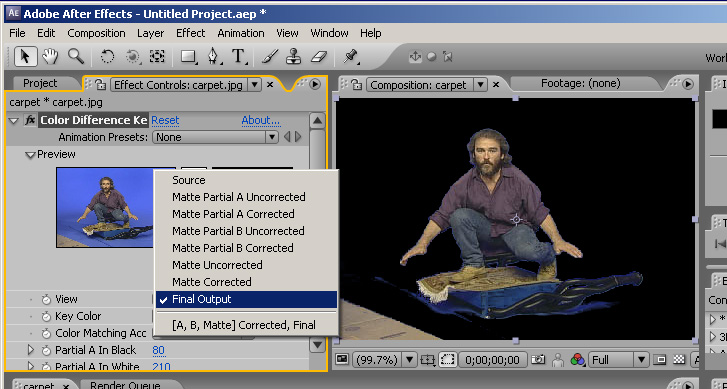Viewport: 727px width, 389px height.
Task: Select the Zoom magnifier tool
Action: point(76,57)
